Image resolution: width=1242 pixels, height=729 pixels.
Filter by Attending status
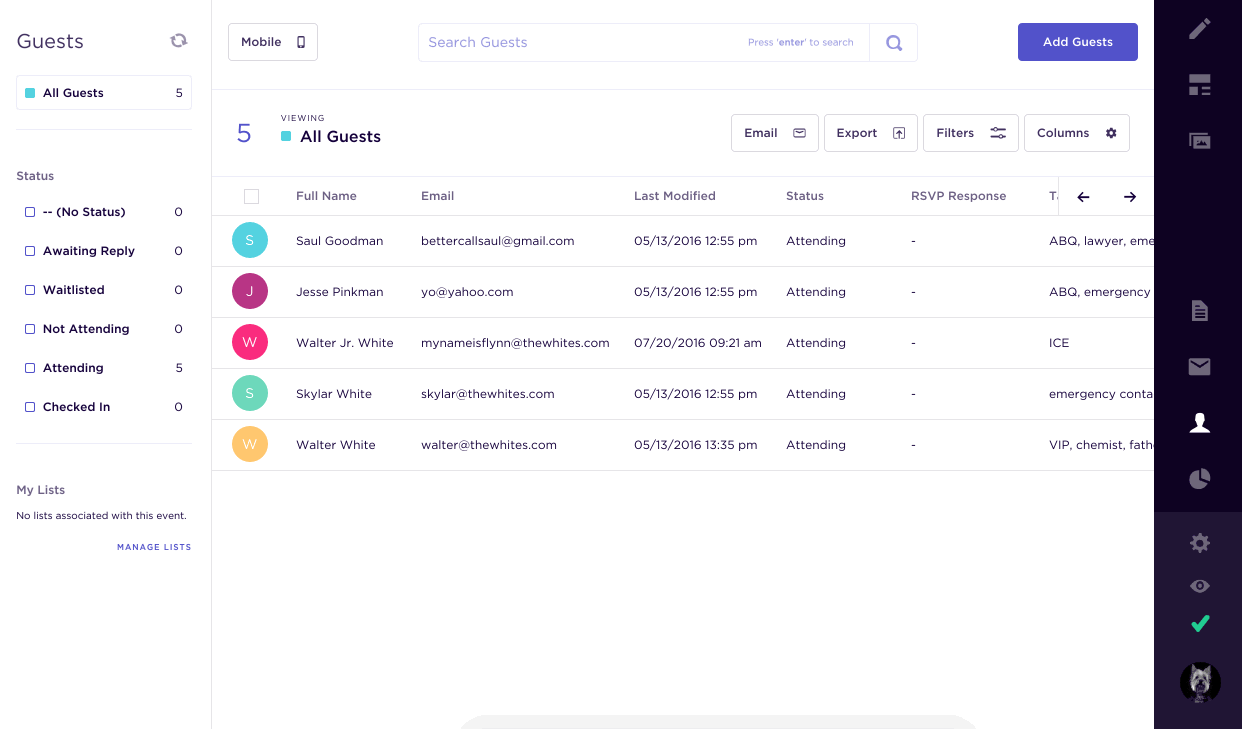pos(104,368)
